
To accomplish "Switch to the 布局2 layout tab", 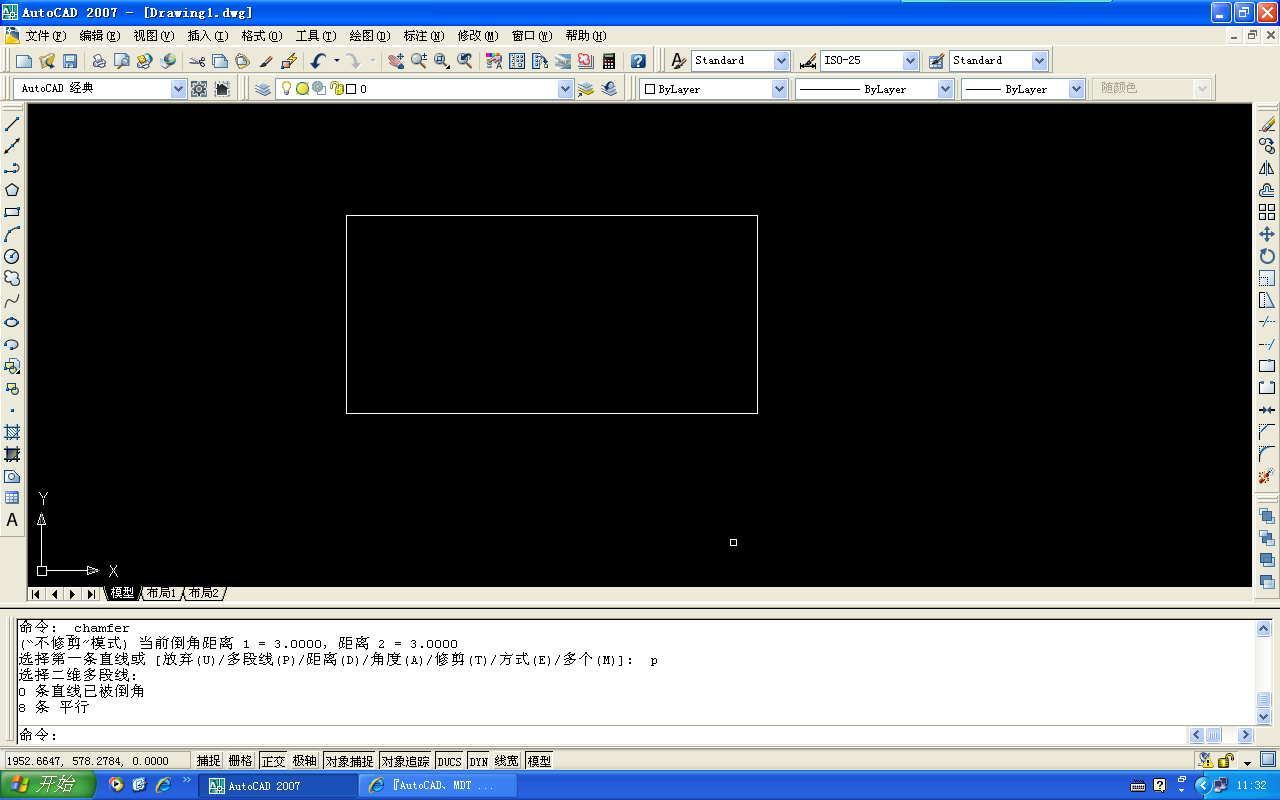I will pyautogui.click(x=203, y=593).
